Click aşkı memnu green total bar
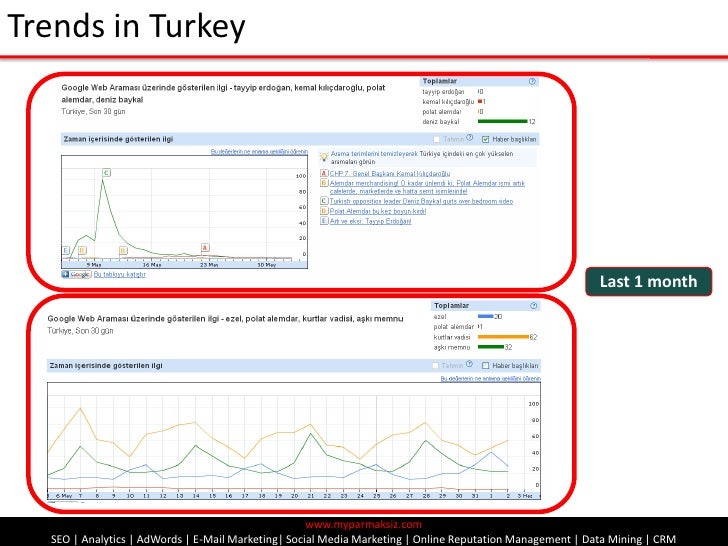 pos(491,347)
